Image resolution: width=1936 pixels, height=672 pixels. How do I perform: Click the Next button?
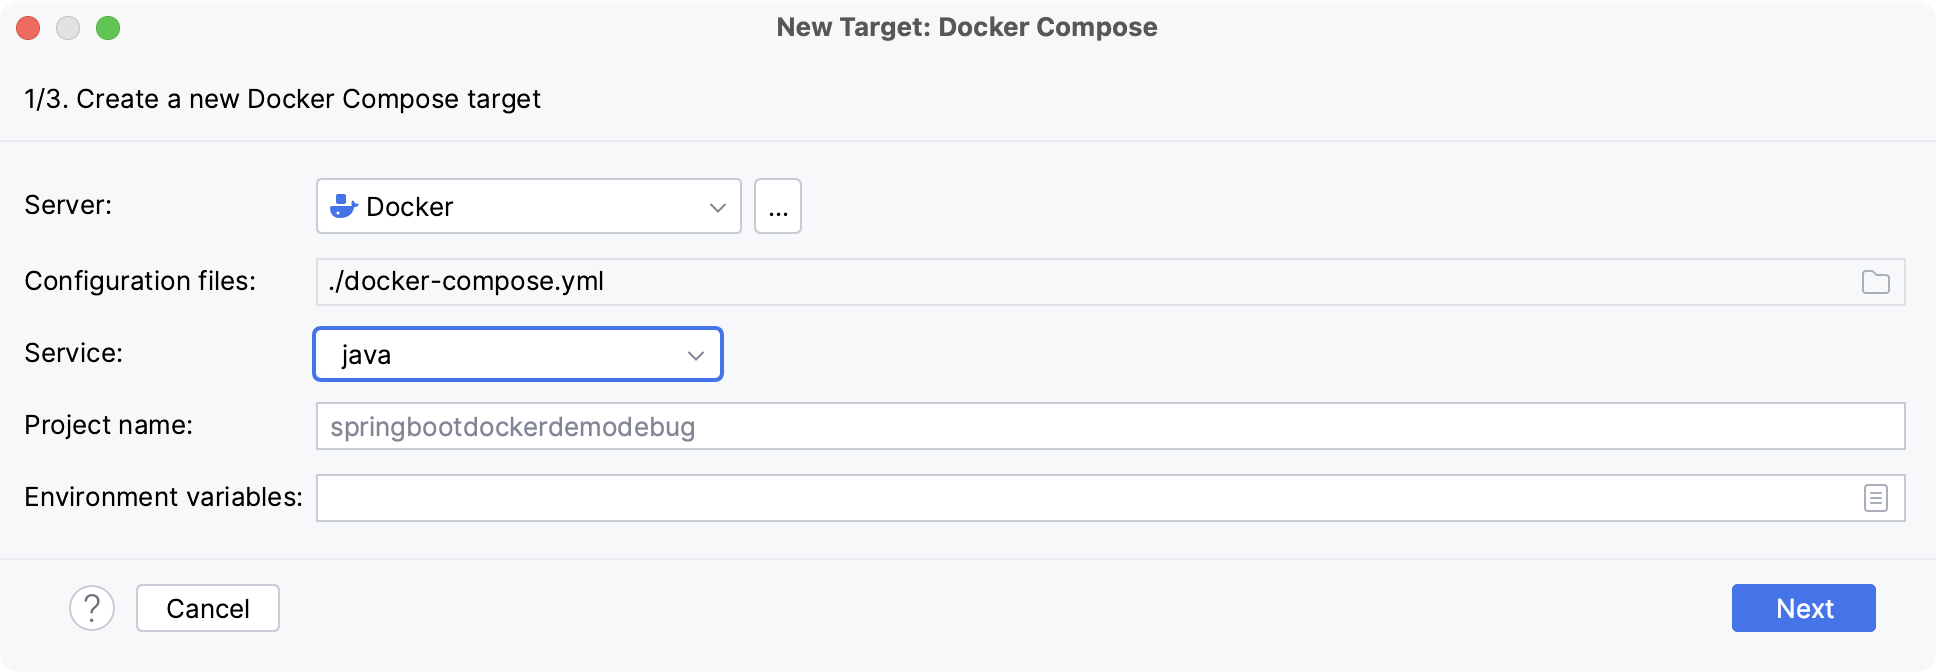click(1803, 608)
